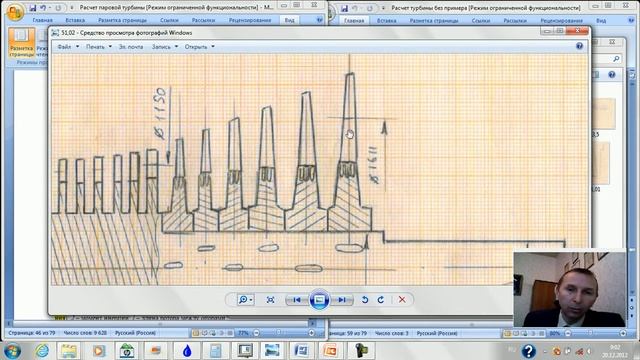
Task: Open Рецензирование tab in left Word window
Action: [250, 20]
